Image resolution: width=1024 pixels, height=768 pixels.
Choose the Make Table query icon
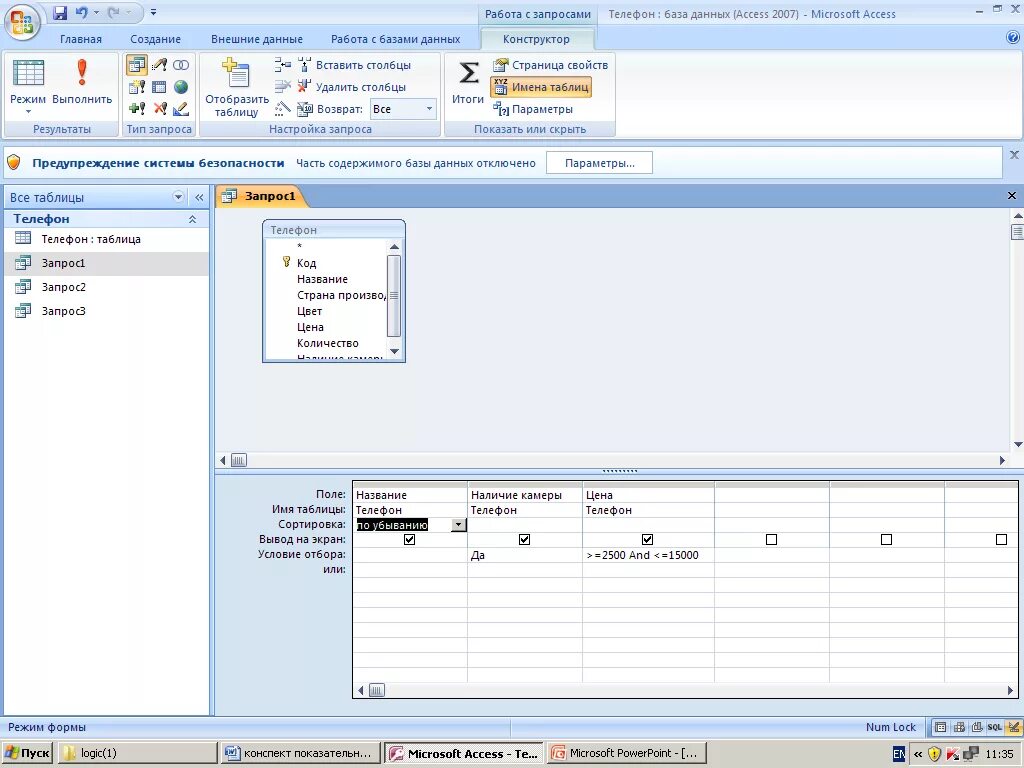point(136,87)
